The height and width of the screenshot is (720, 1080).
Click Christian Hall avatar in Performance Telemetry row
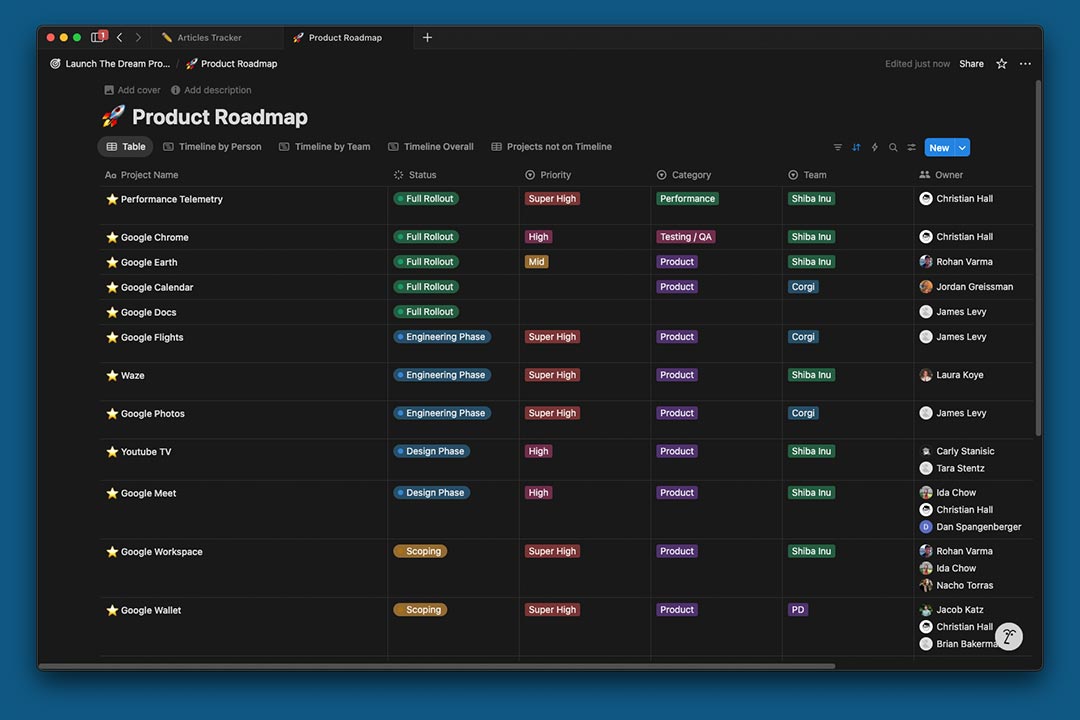click(x=926, y=198)
